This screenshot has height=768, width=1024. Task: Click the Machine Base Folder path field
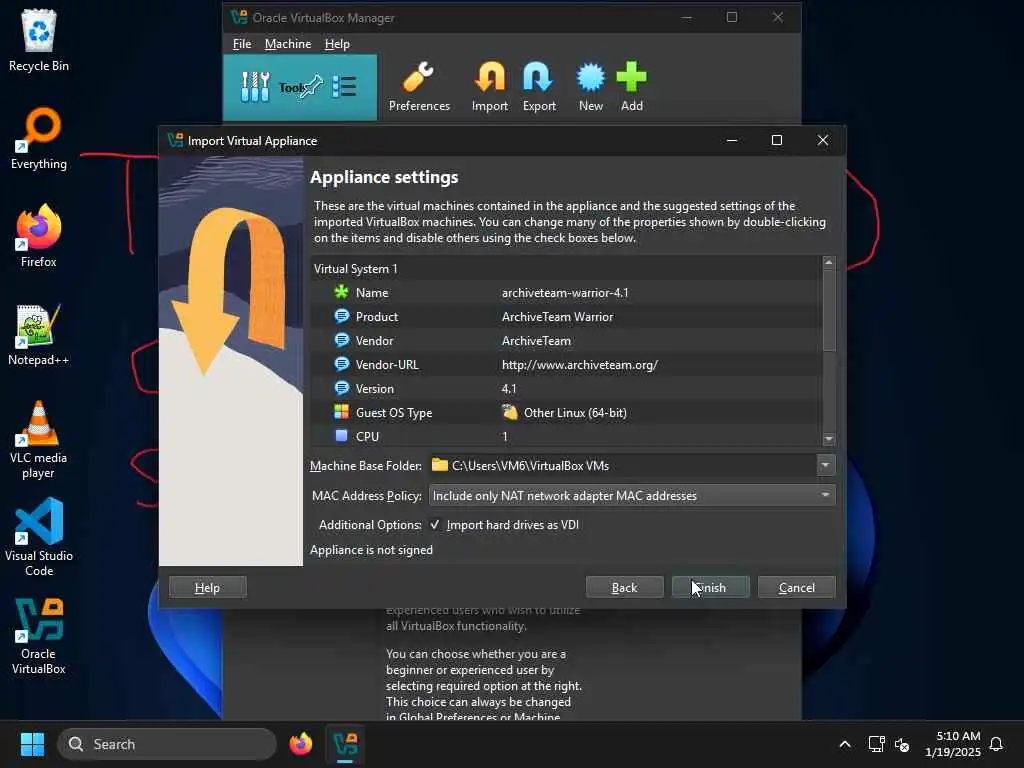[622, 465]
